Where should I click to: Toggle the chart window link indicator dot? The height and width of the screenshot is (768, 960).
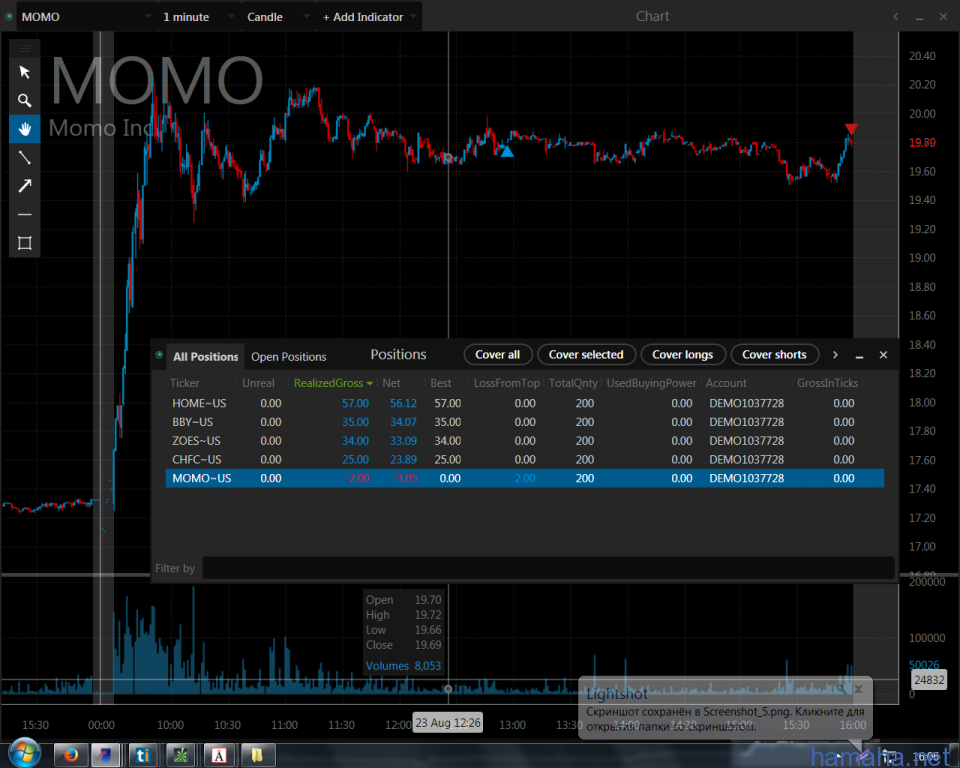(x=10, y=17)
